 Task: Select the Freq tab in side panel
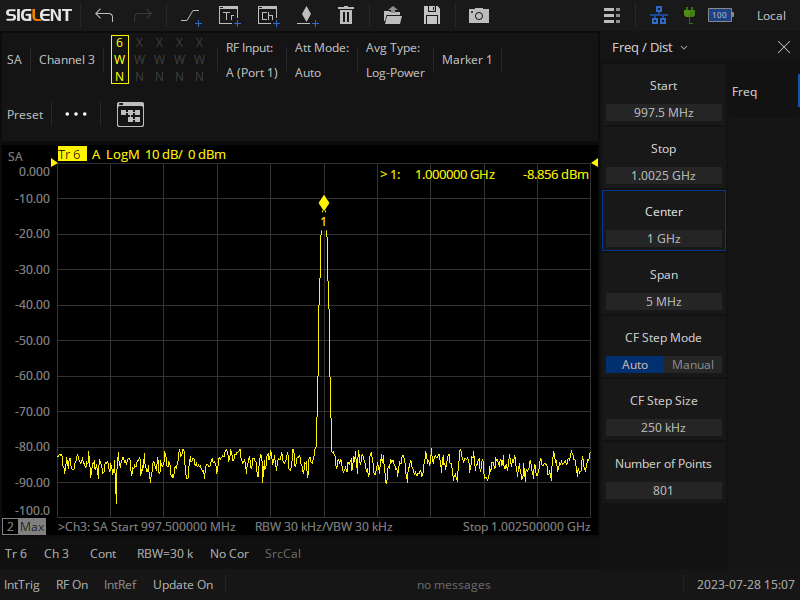[x=744, y=92]
